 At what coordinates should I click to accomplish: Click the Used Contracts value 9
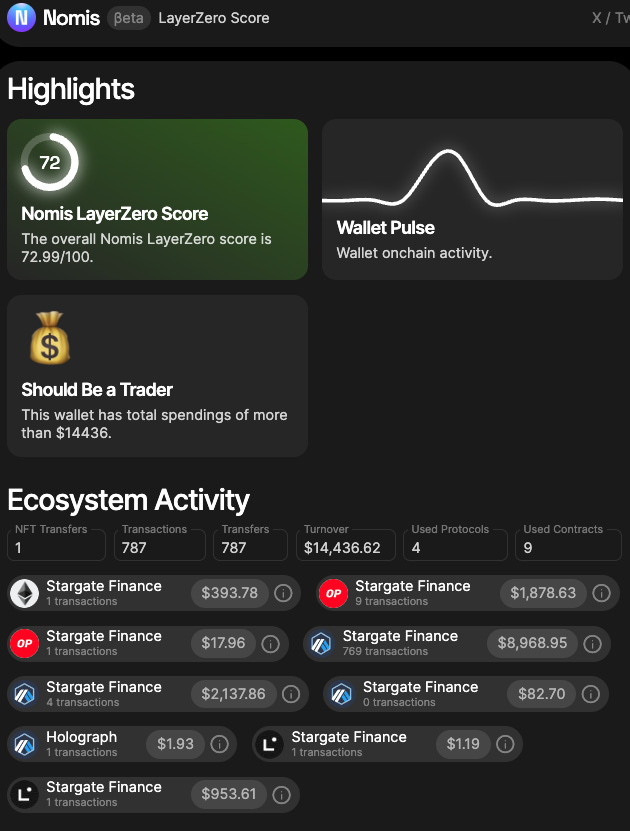(x=528, y=547)
